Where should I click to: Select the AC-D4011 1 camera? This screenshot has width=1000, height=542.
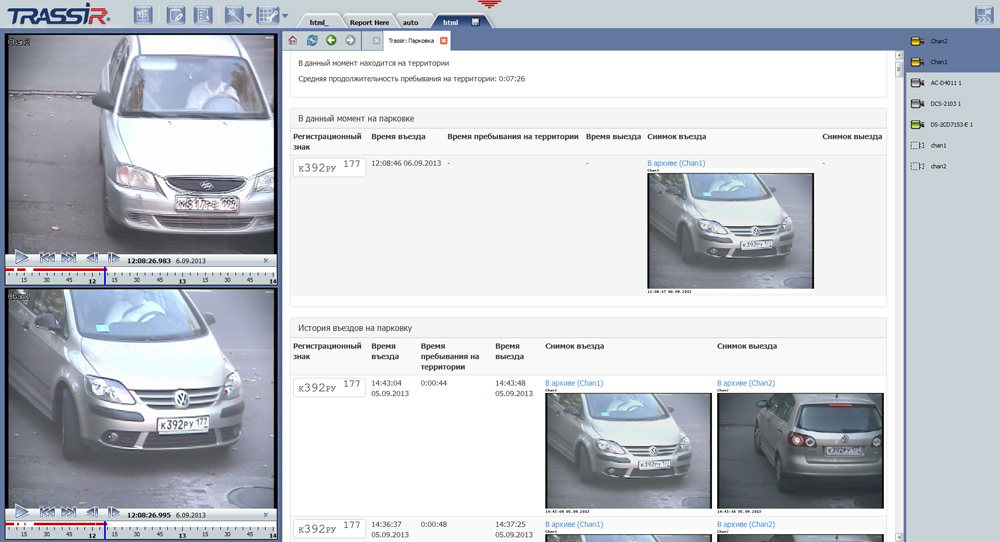coord(945,83)
